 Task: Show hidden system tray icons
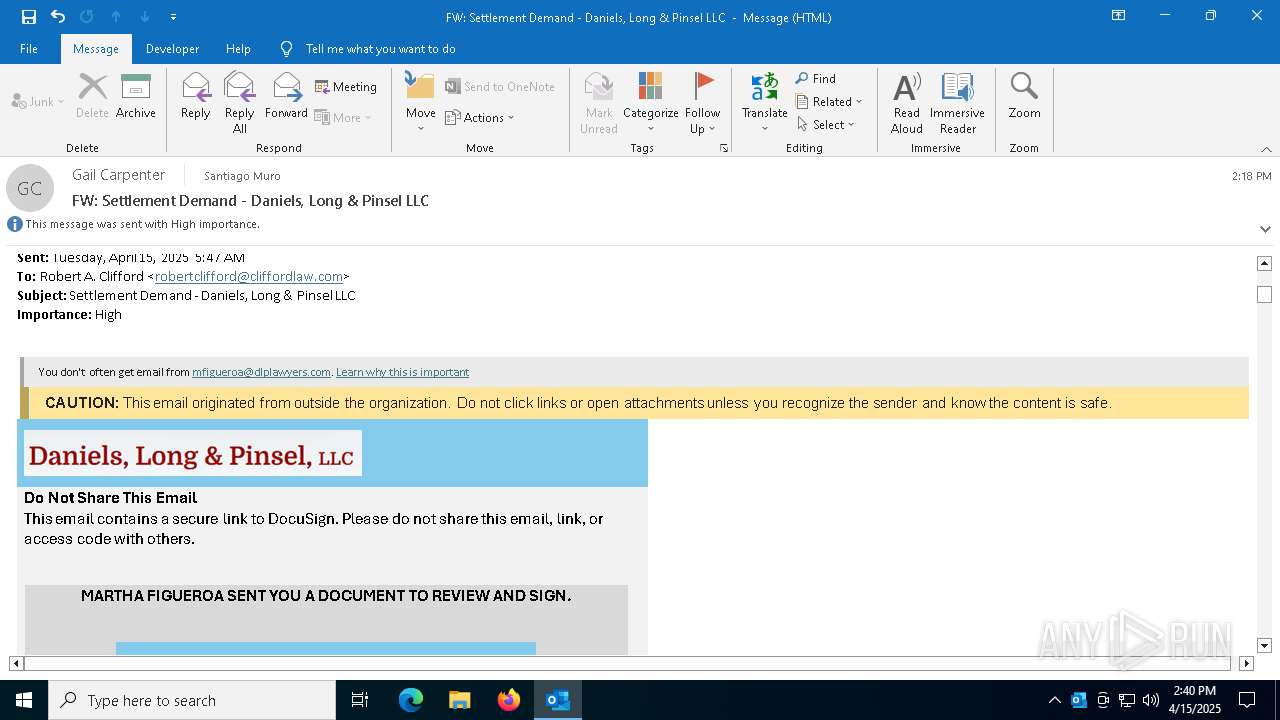1054,700
